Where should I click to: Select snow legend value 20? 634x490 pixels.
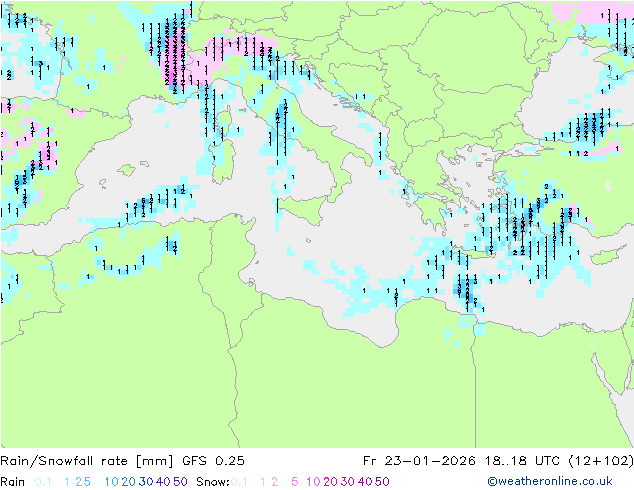tap(330, 482)
